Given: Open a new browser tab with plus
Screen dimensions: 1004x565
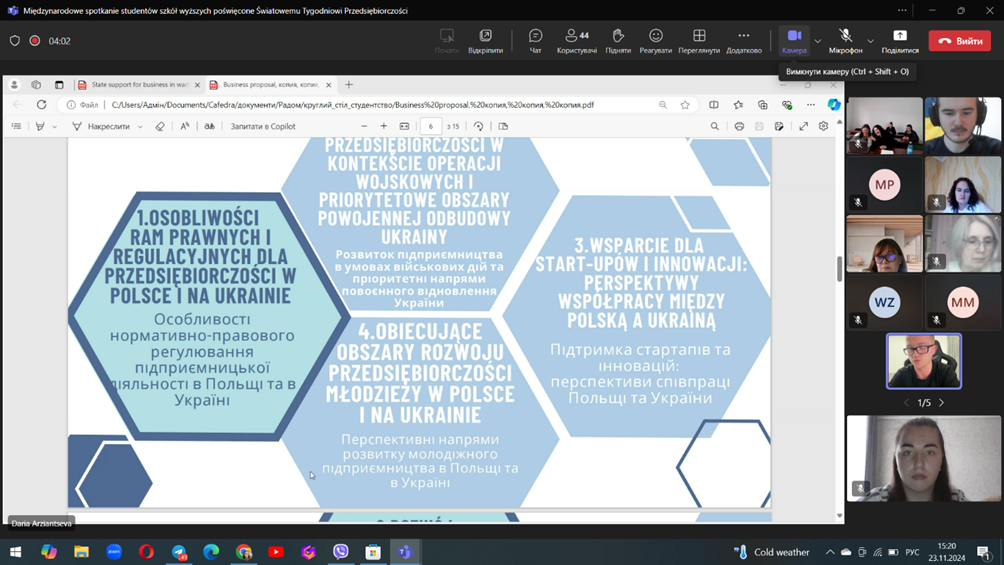Looking at the screenshot, I should click(x=349, y=85).
